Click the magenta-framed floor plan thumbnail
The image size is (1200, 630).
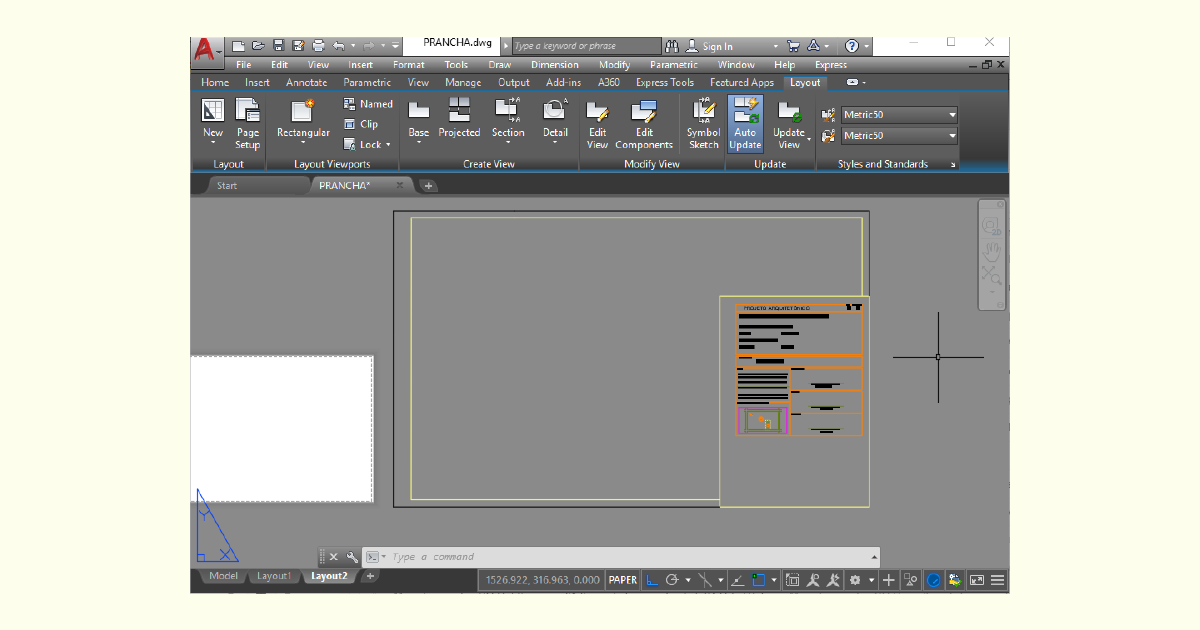point(763,421)
